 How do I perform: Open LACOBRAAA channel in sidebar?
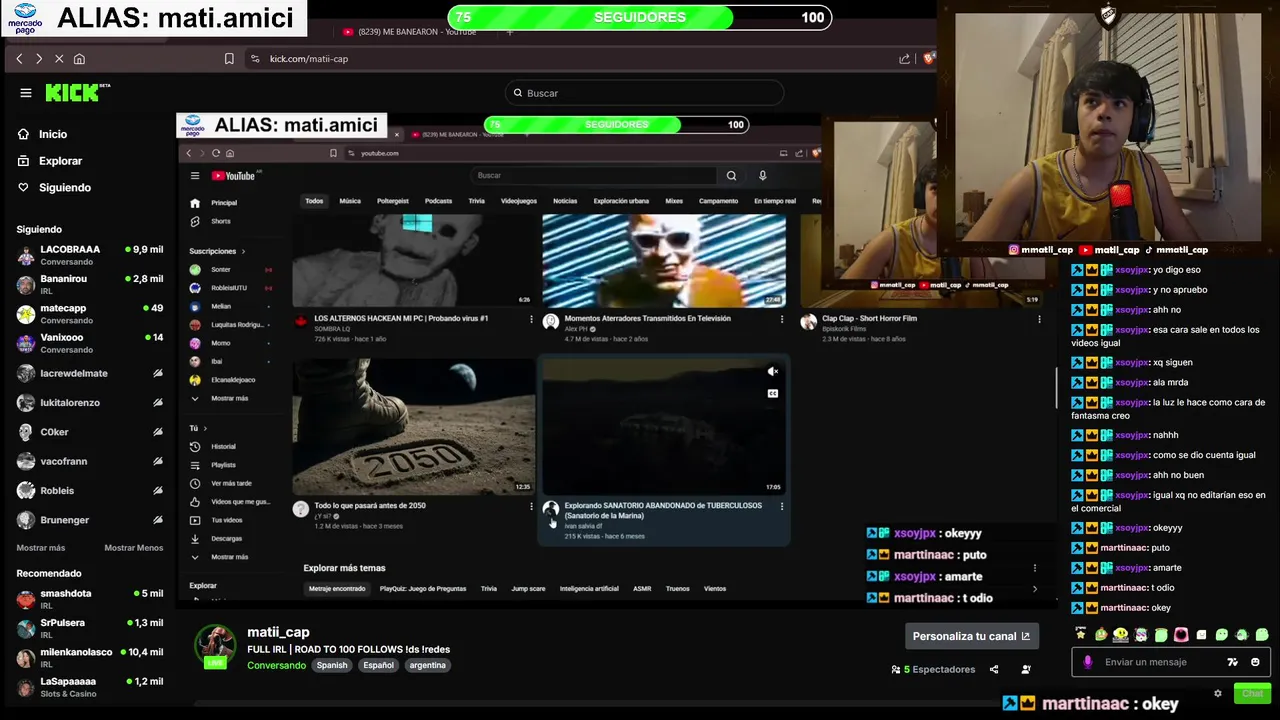point(90,255)
